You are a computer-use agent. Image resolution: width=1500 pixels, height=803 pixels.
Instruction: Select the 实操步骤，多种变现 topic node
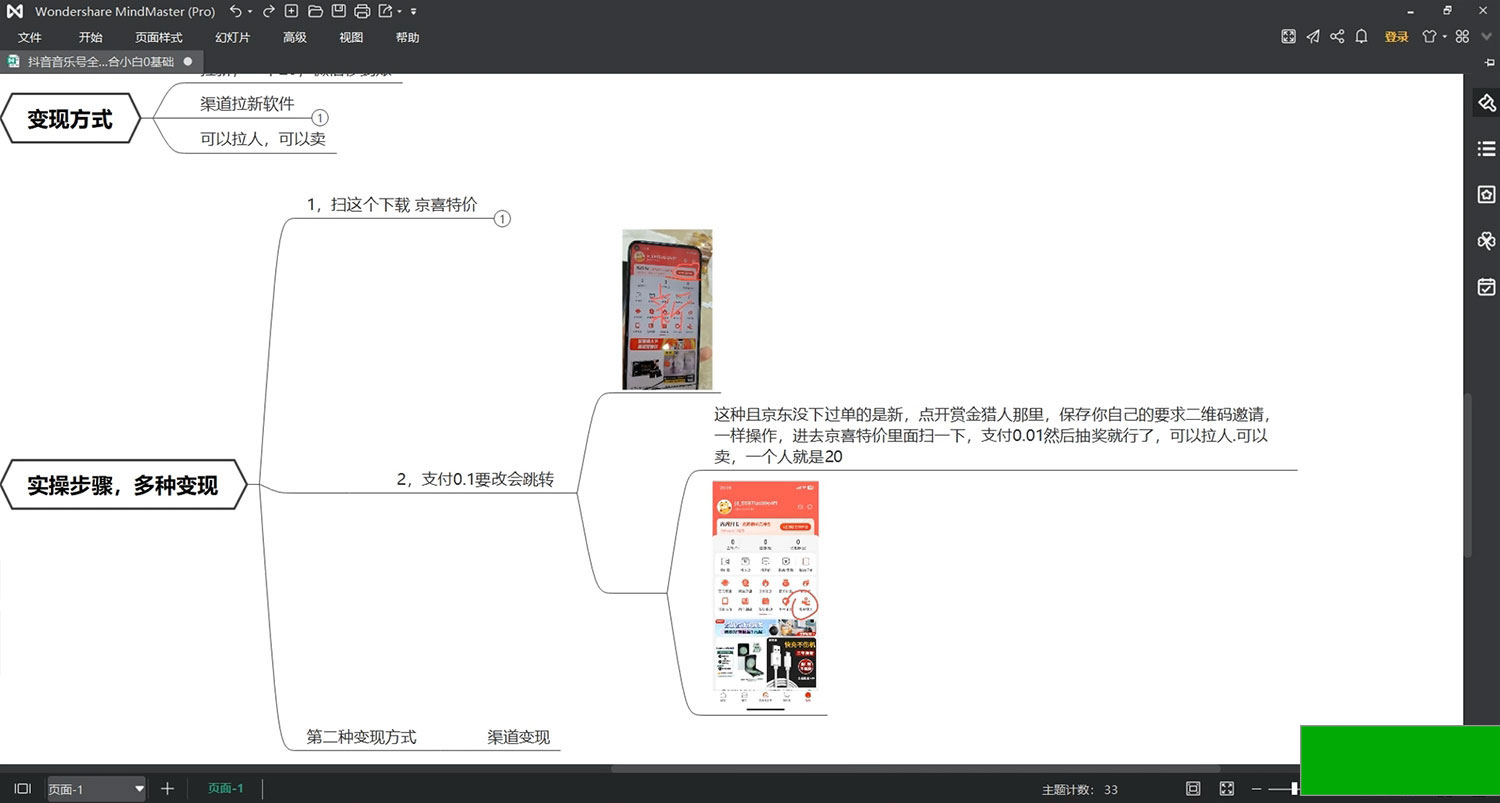122,486
